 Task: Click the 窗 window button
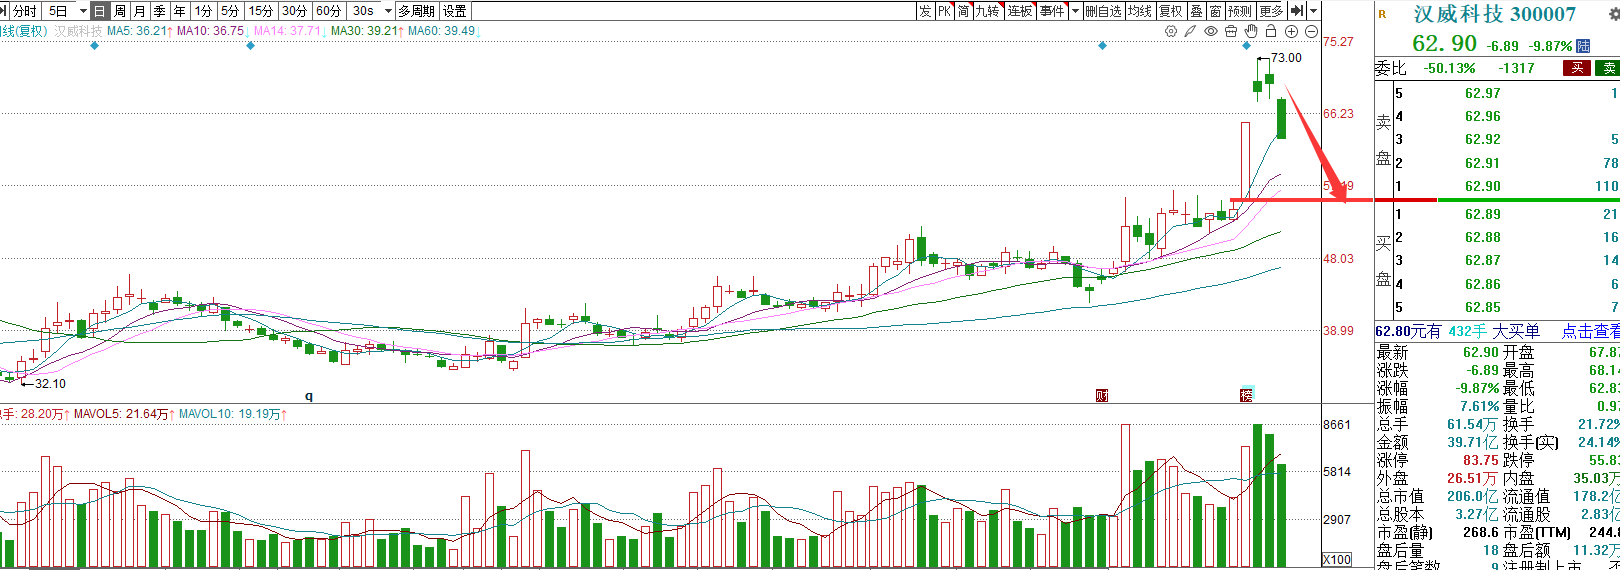(x=1215, y=11)
